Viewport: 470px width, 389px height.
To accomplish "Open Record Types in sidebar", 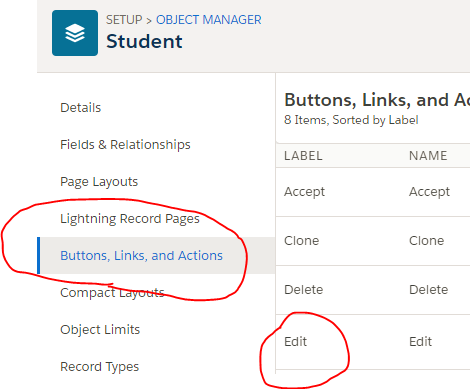I will pos(99,367).
